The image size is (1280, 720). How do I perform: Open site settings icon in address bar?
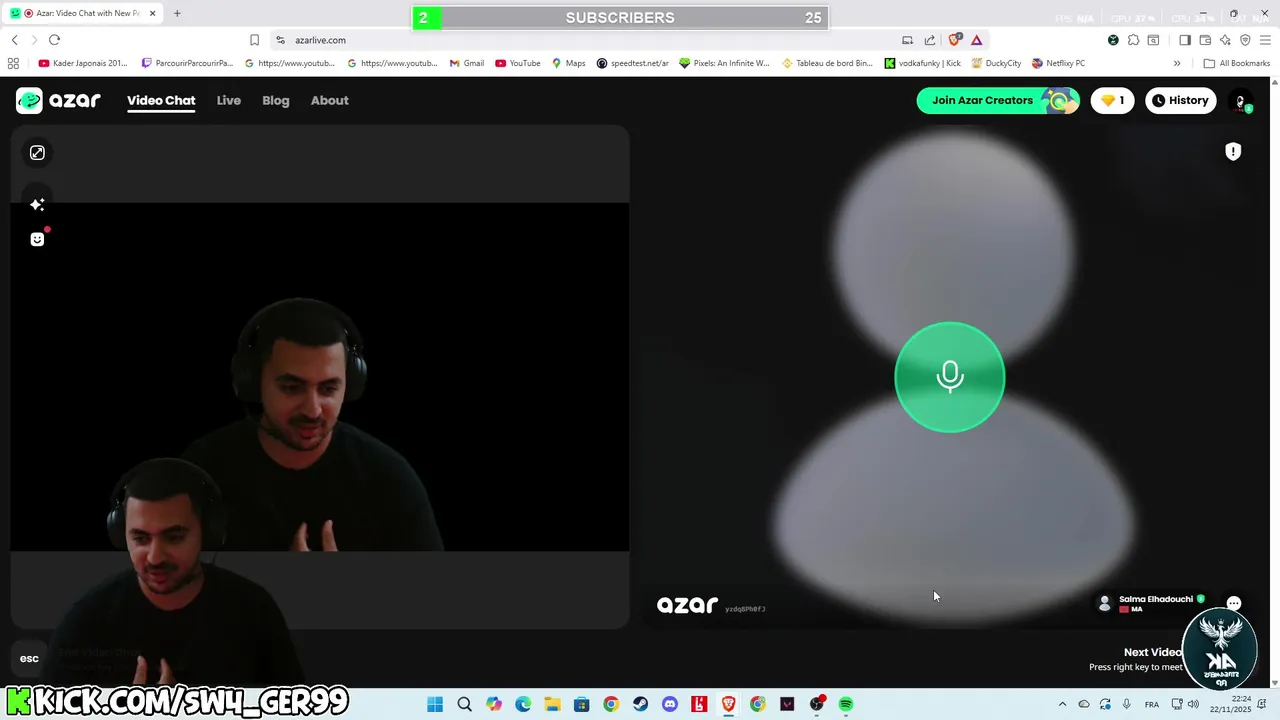(x=281, y=40)
